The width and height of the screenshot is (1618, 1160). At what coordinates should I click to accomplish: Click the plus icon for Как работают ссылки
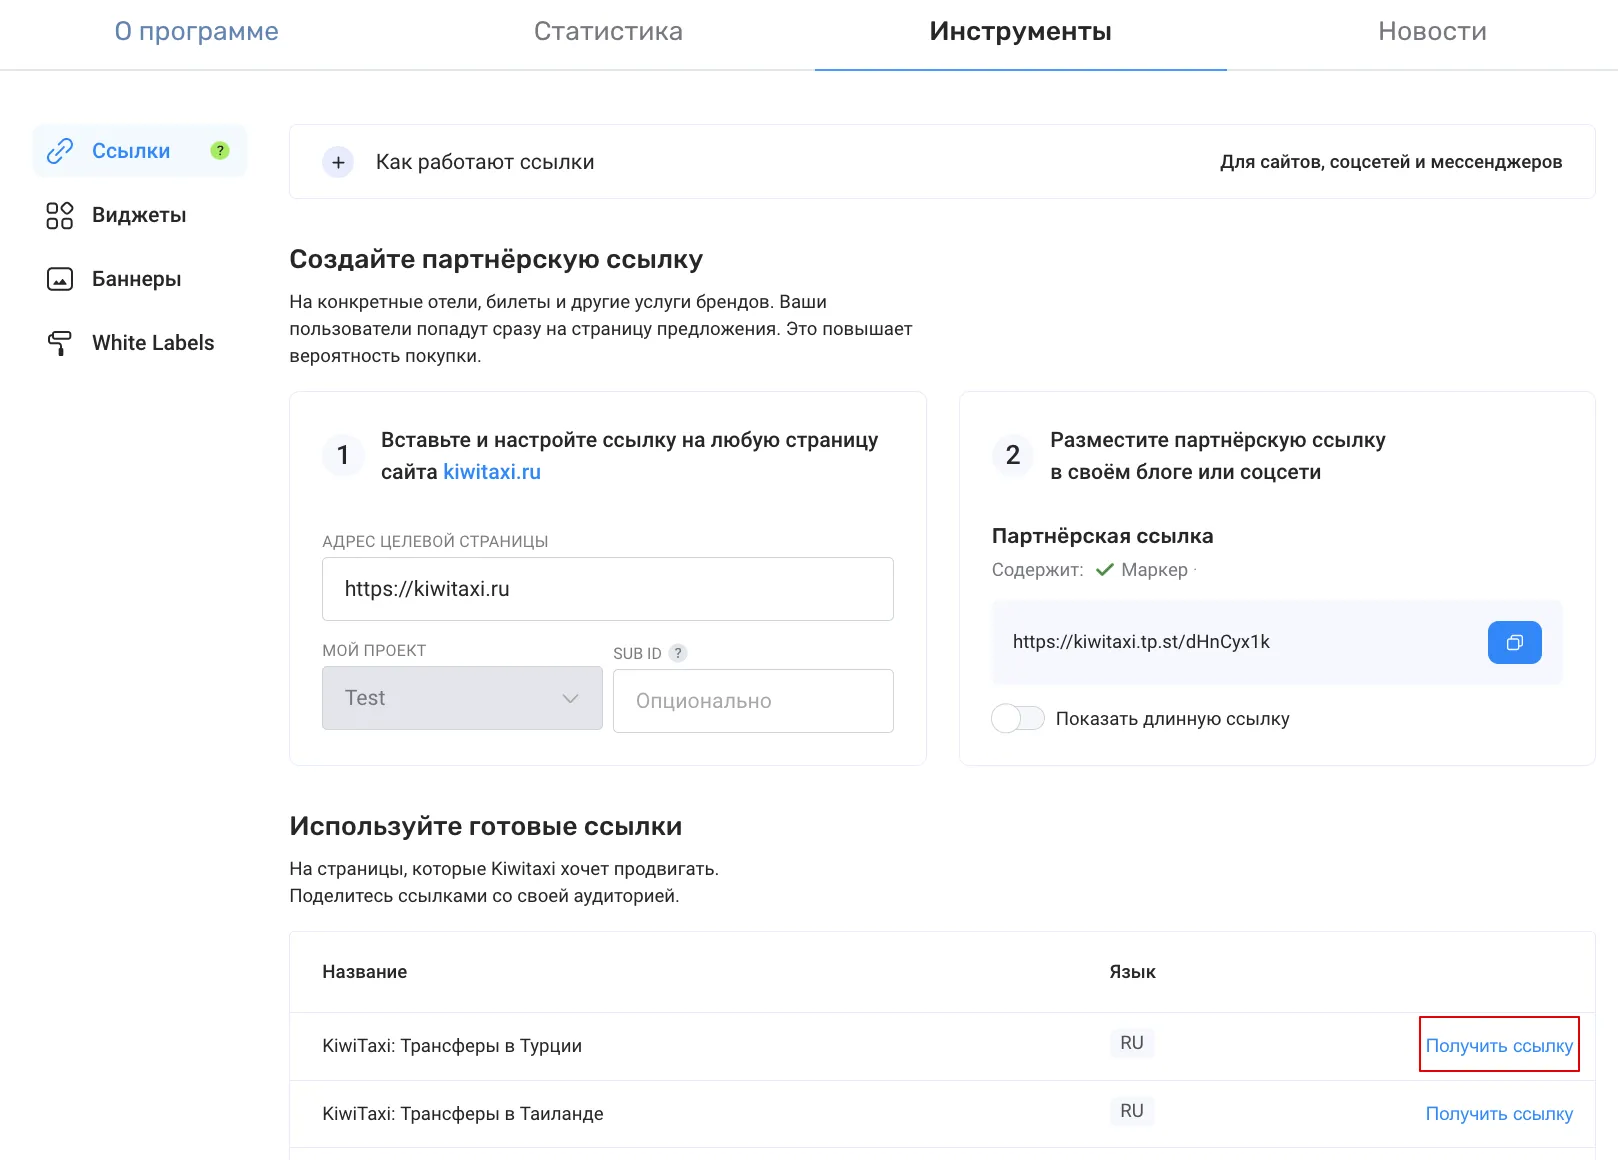(338, 162)
